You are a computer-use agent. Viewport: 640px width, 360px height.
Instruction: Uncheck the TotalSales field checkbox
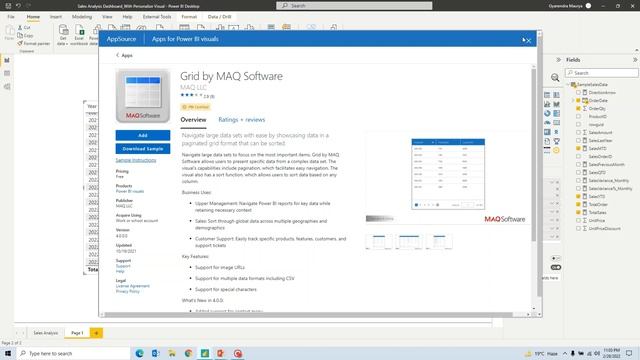coord(578,213)
